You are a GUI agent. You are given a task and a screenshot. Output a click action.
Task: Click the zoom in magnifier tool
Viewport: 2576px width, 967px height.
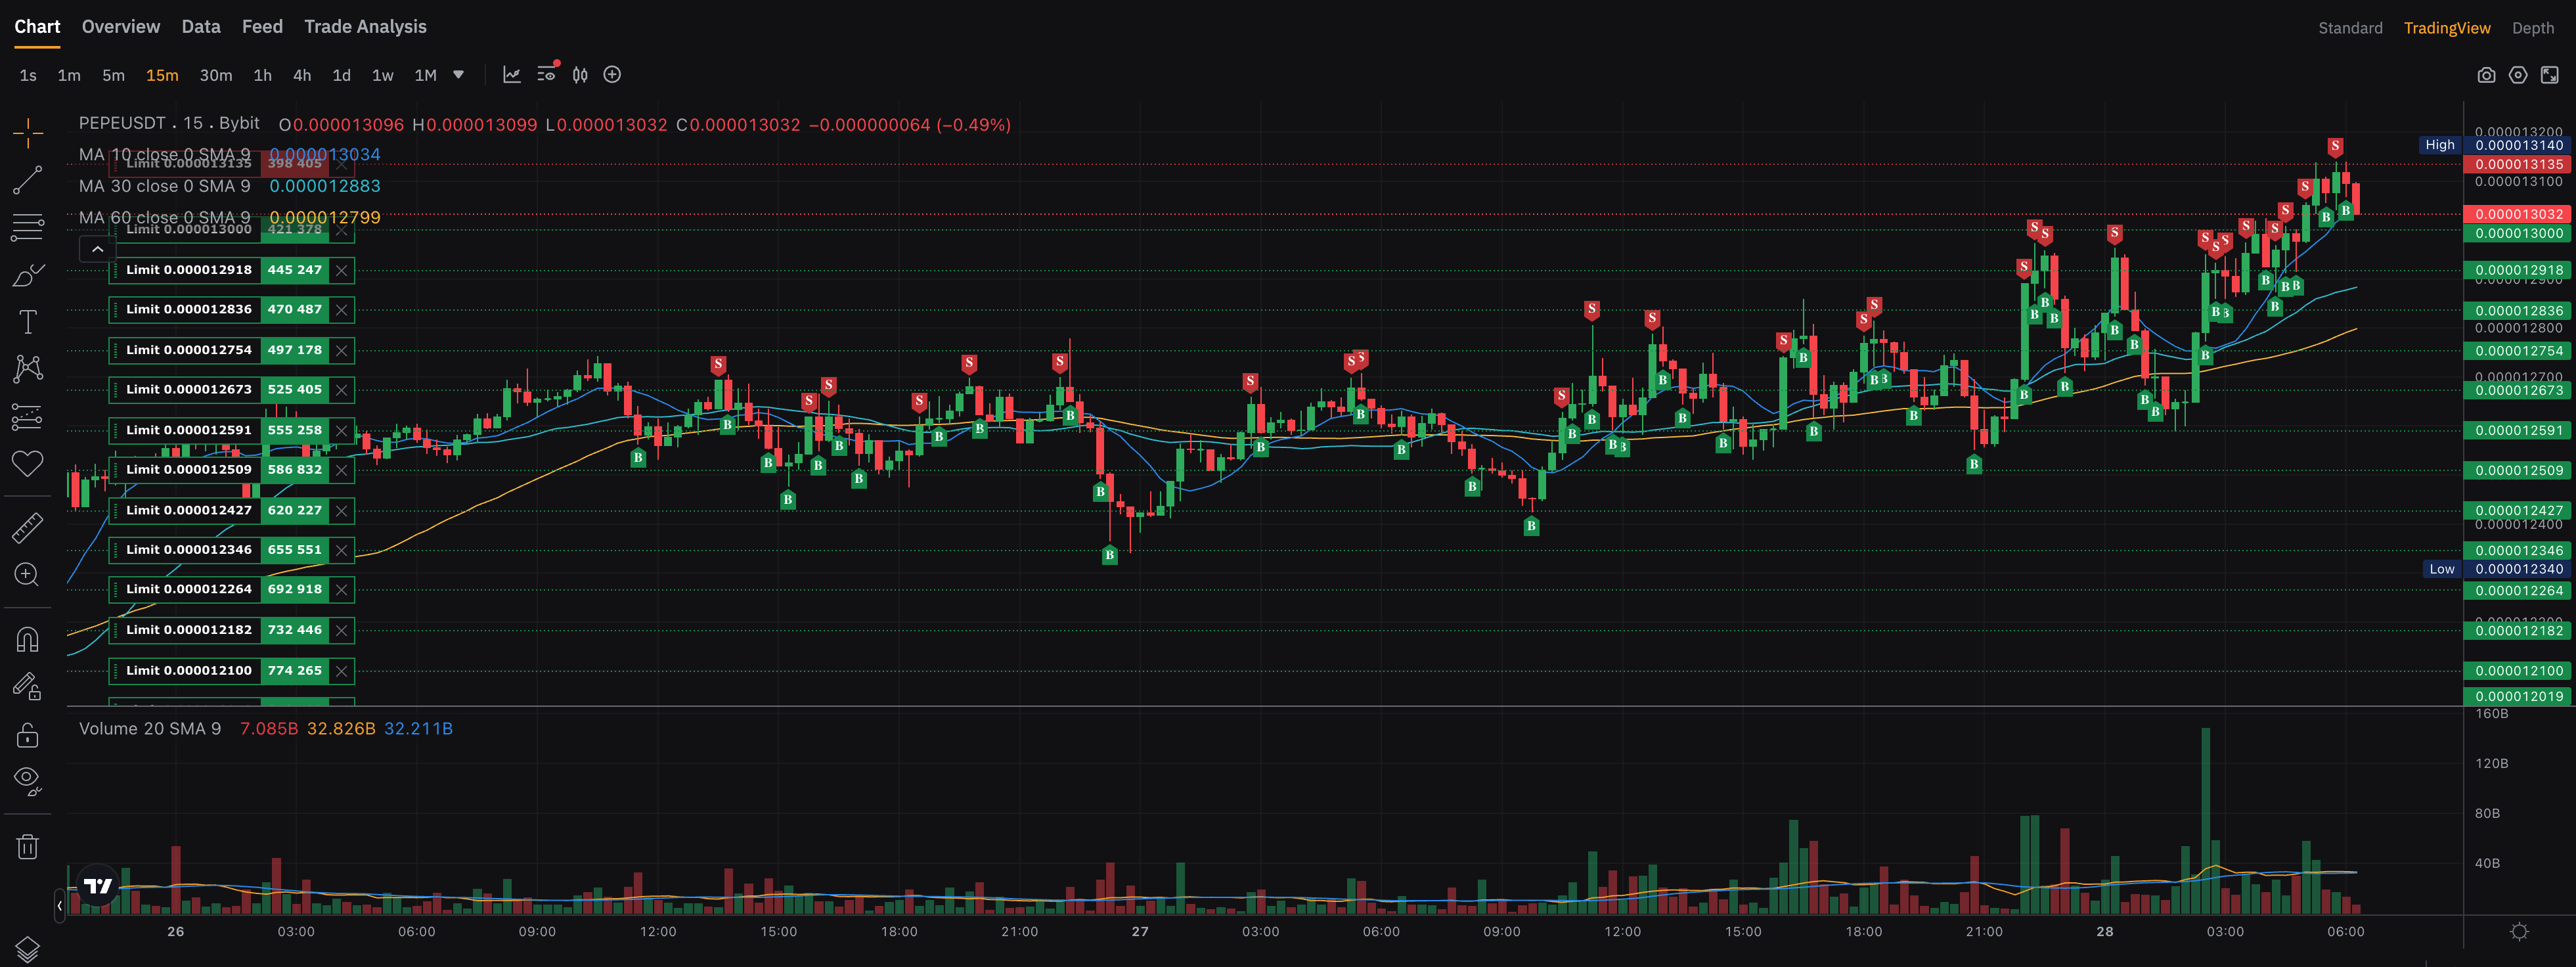(x=27, y=575)
